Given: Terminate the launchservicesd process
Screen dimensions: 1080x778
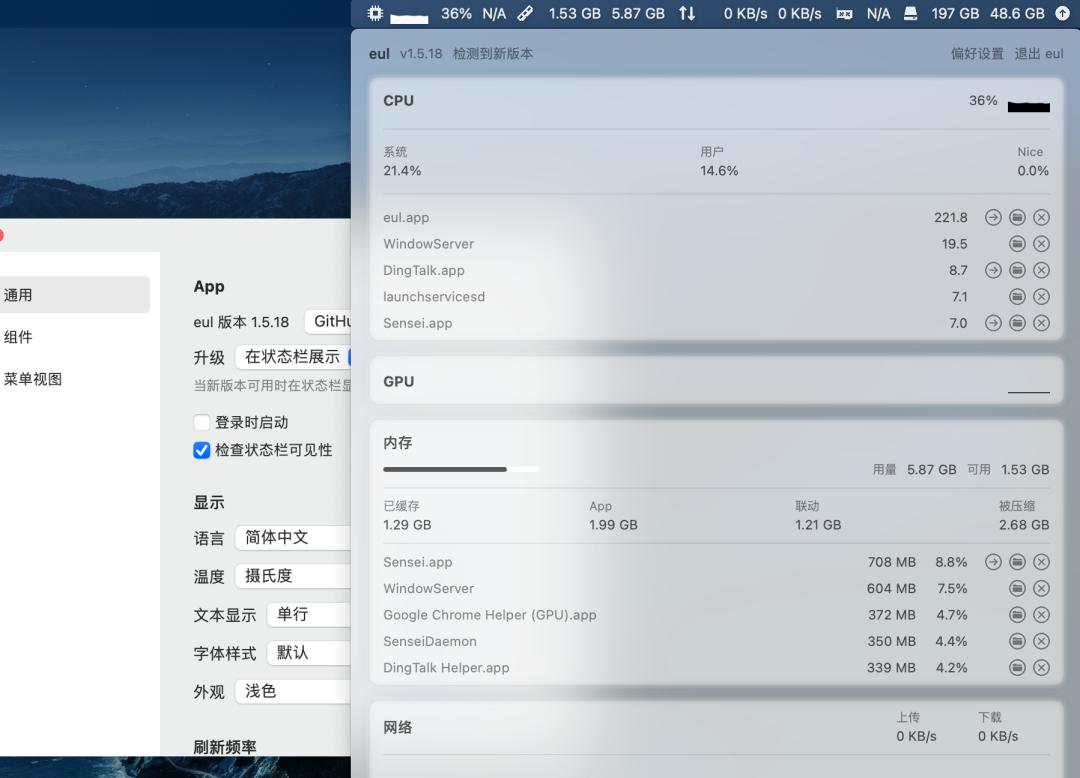Looking at the screenshot, I should tap(1041, 296).
